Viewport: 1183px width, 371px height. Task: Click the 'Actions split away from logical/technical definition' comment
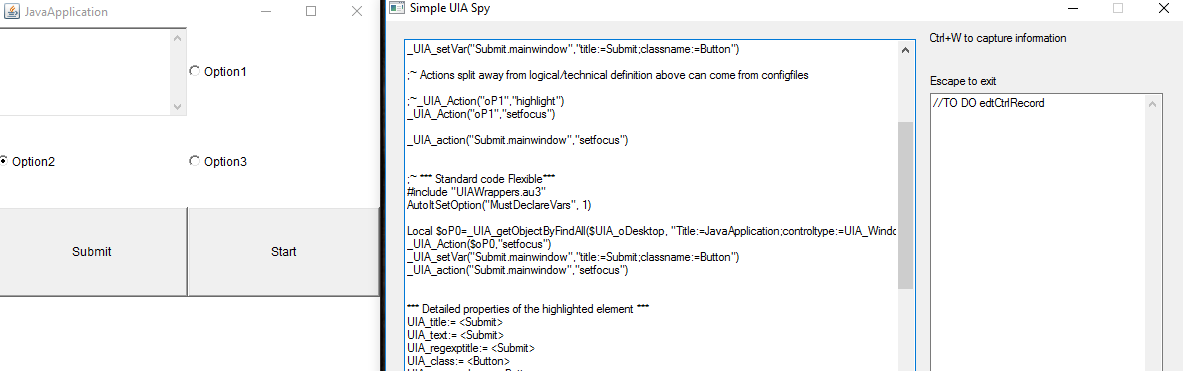607,75
